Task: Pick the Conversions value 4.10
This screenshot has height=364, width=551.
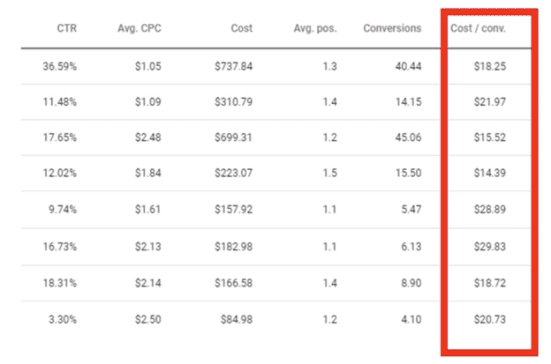Action: 411,319
